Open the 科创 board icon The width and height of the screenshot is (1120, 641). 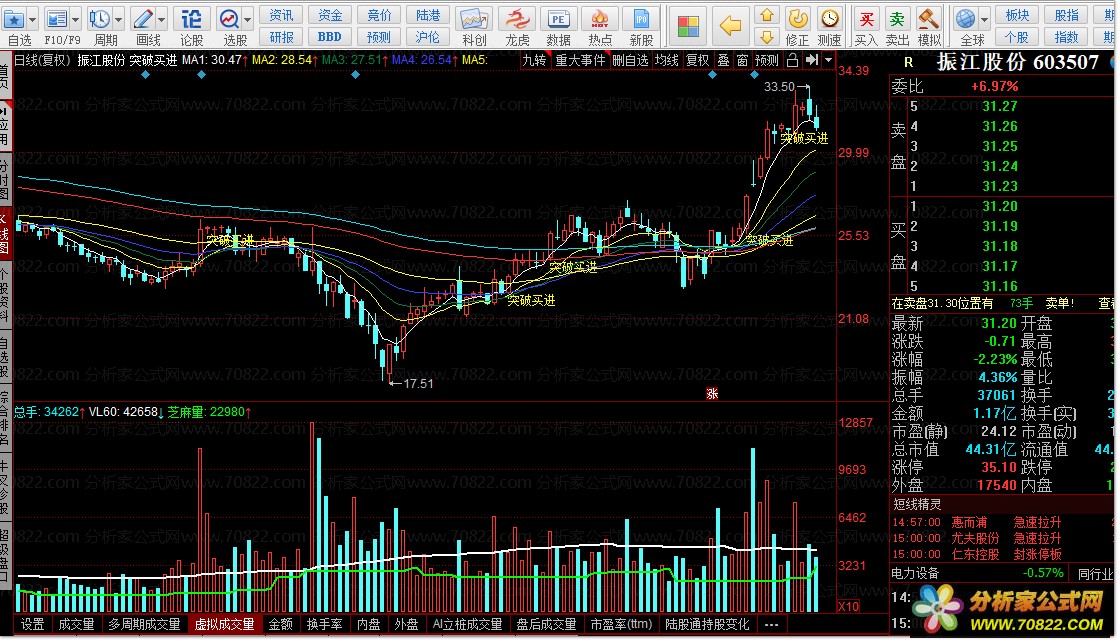(x=474, y=19)
